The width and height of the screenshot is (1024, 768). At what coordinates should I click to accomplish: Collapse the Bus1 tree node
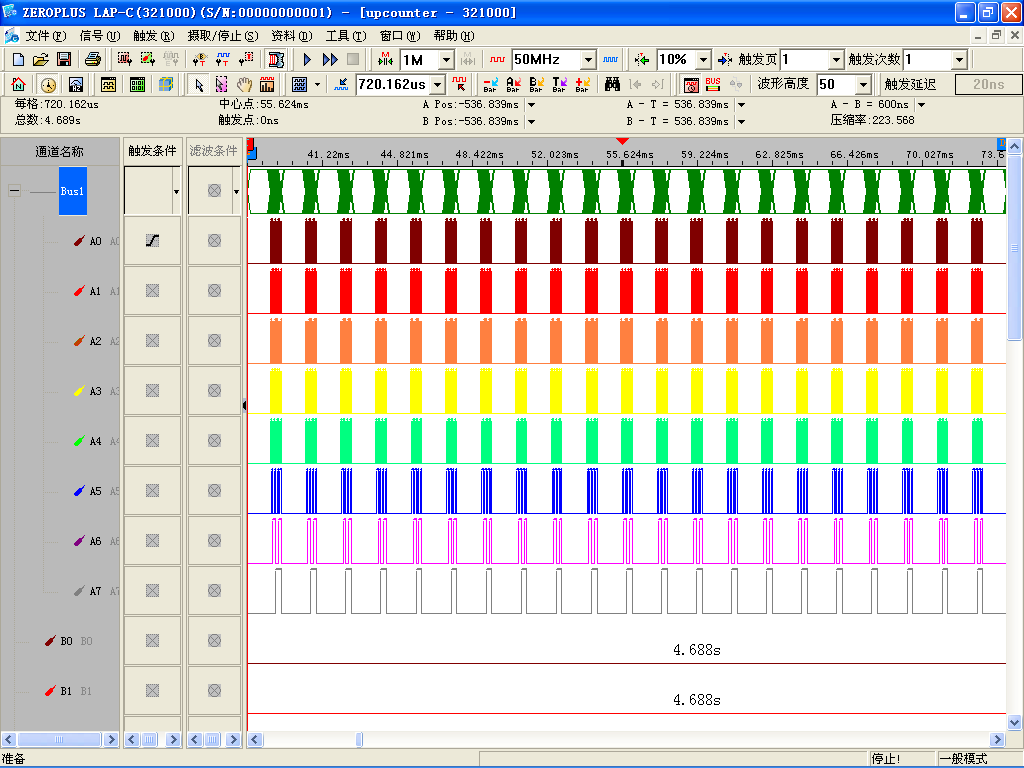coord(14,191)
